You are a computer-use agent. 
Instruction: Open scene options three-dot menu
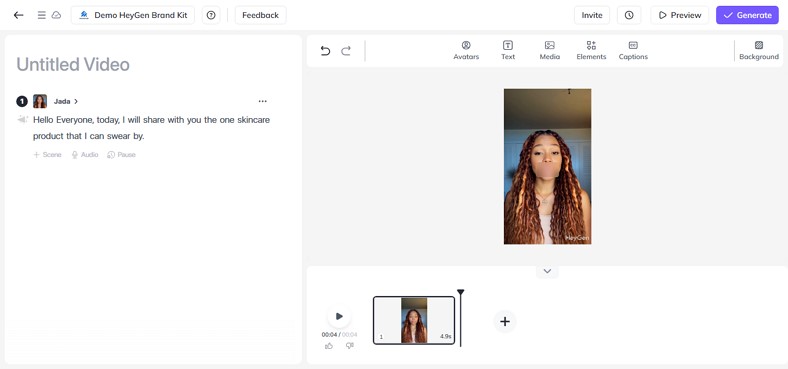pyautogui.click(x=262, y=101)
